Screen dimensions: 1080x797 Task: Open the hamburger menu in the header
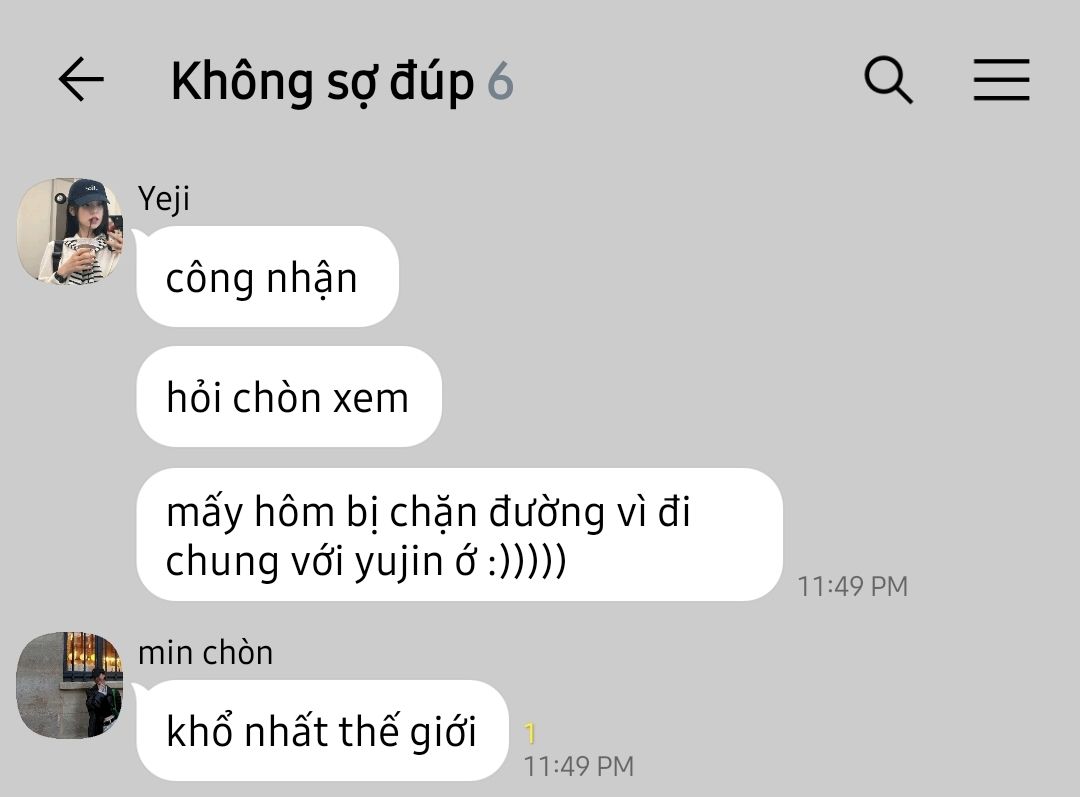[x=1001, y=80]
